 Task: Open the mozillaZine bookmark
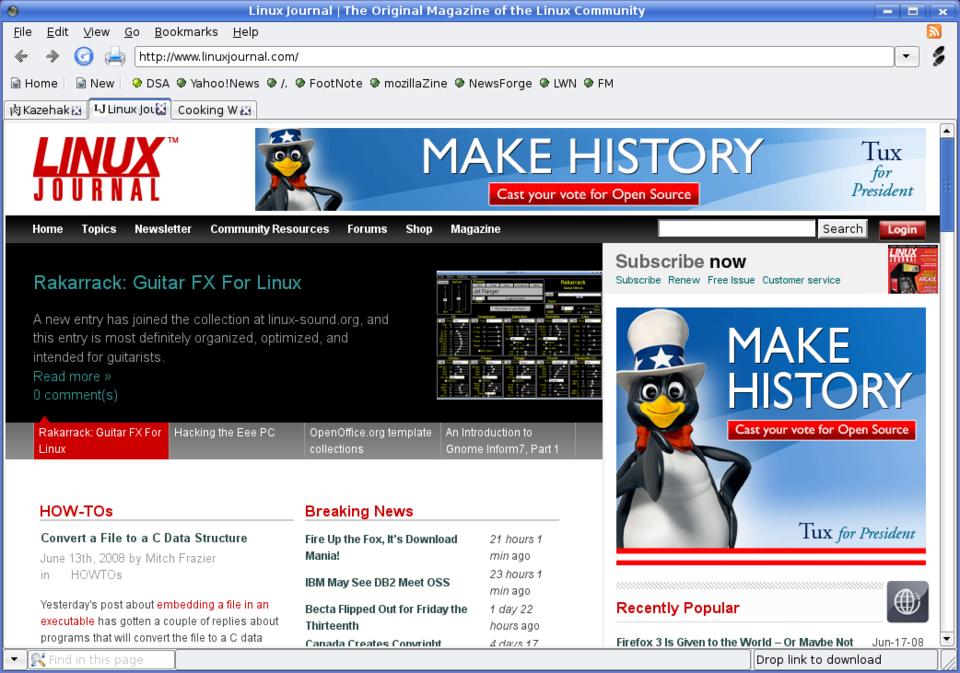[408, 84]
